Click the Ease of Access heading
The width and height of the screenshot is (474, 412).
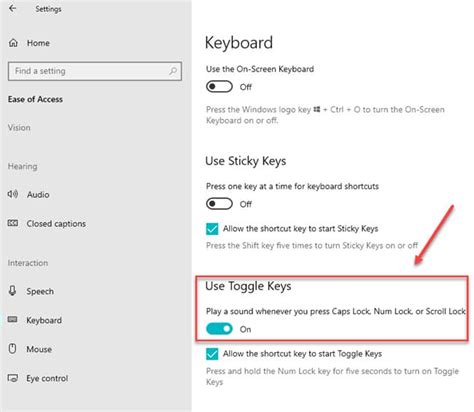click(35, 99)
